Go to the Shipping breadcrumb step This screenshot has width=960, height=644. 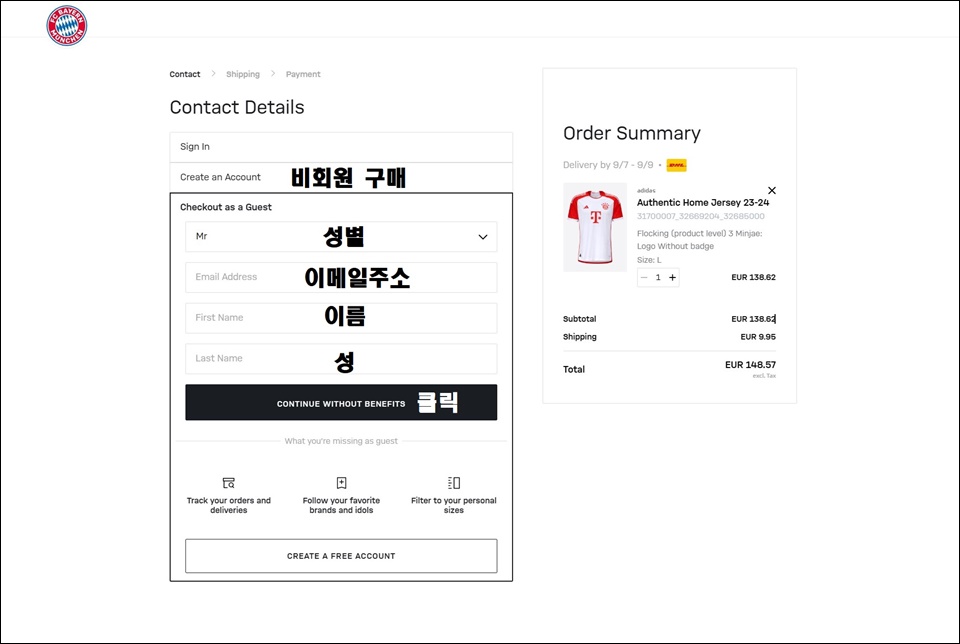coord(242,74)
